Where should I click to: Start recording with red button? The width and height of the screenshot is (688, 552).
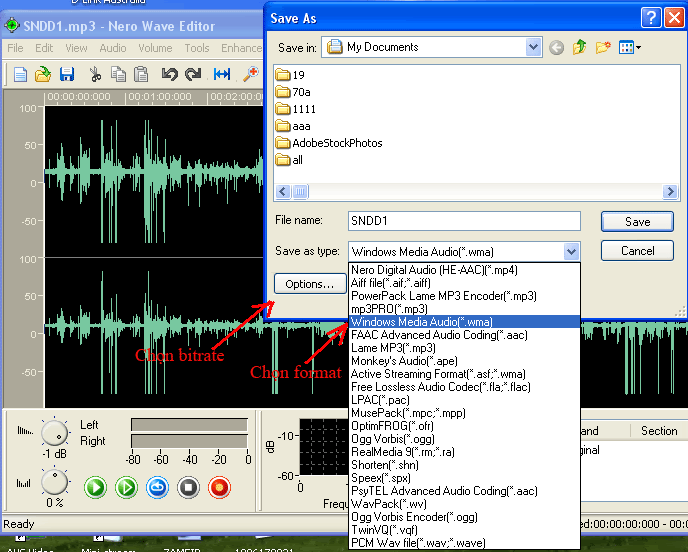click(x=219, y=487)
